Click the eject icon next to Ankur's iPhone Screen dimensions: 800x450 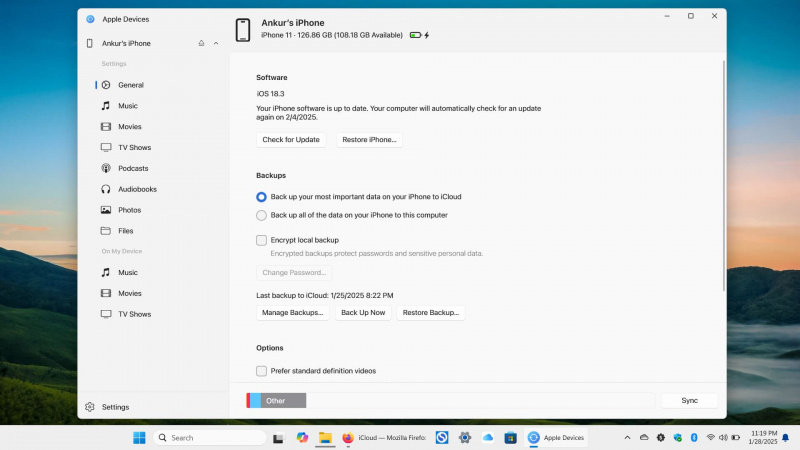(202, 43)
